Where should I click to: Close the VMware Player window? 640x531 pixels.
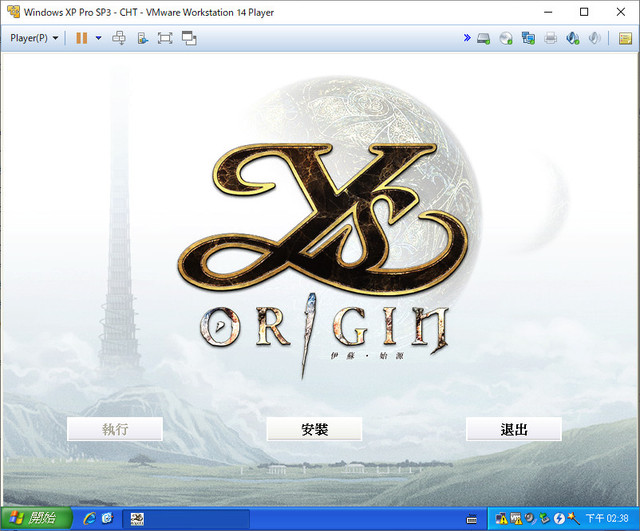[x=620, y=12]
